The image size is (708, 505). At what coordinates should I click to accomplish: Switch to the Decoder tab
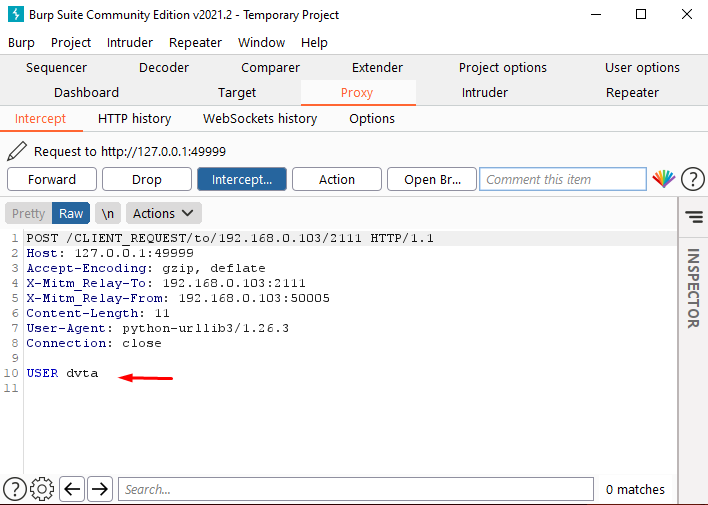click(164, 68)
